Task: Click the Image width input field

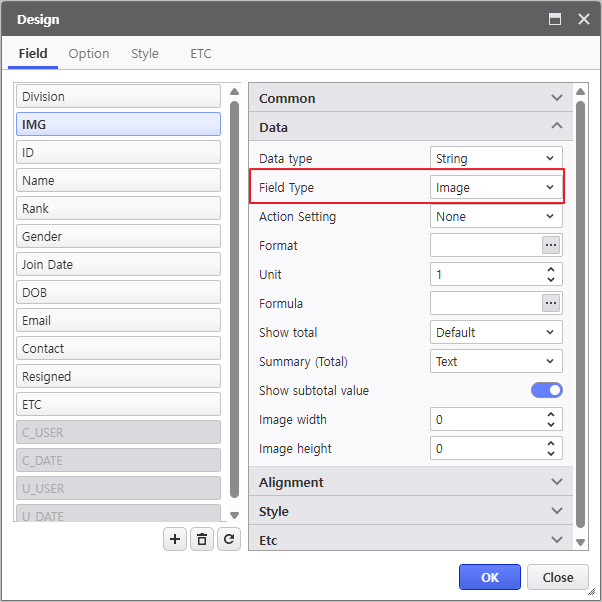Action: pyautogui.click(x=486, y=420)
